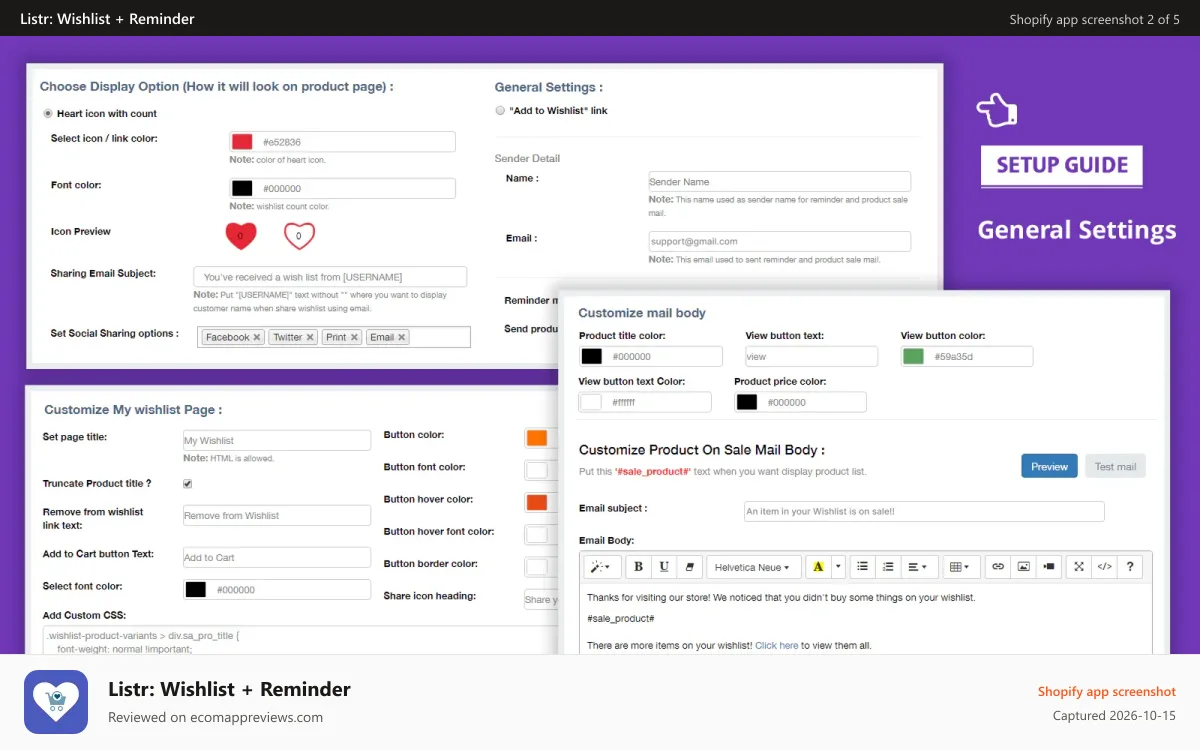1200x750 pixels.
Task: Click the eraser remove-format icon
Action: 689,567
